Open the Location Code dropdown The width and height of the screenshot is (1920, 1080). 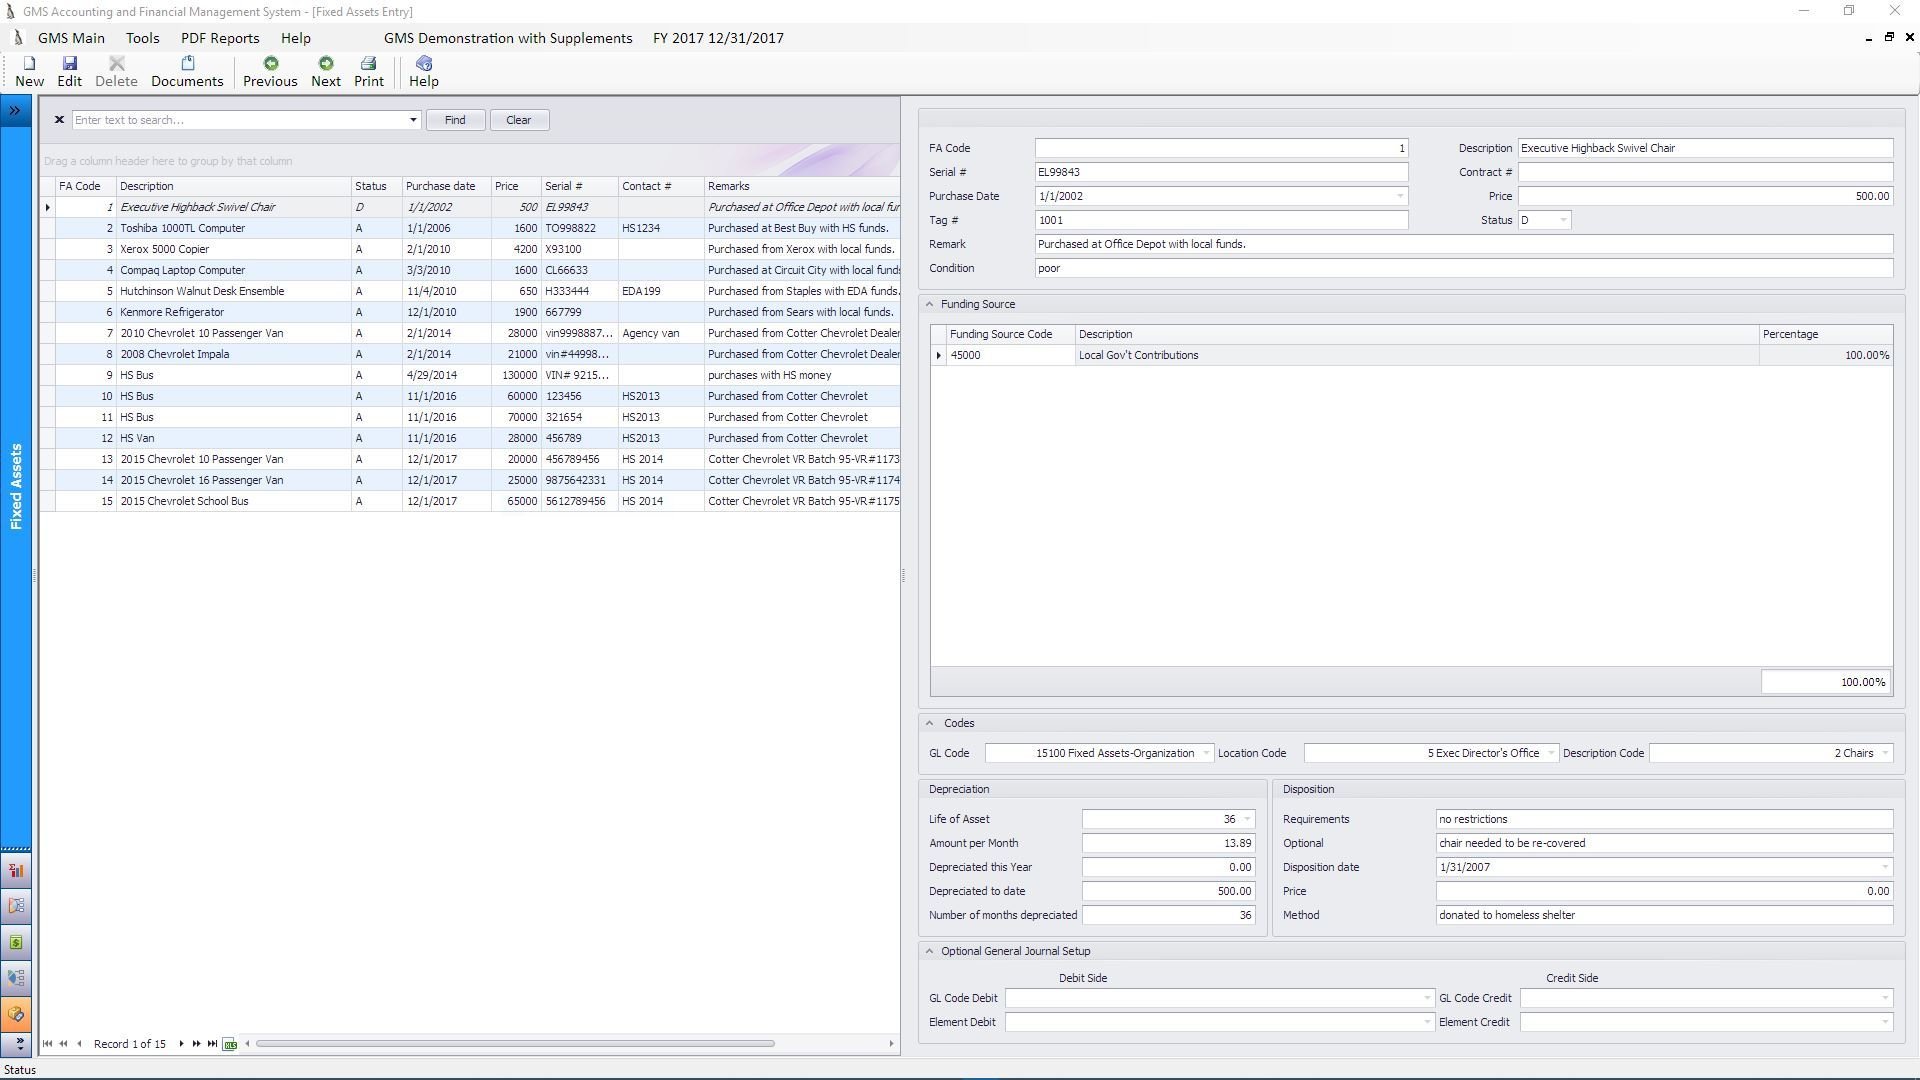tap(1551, 753)
